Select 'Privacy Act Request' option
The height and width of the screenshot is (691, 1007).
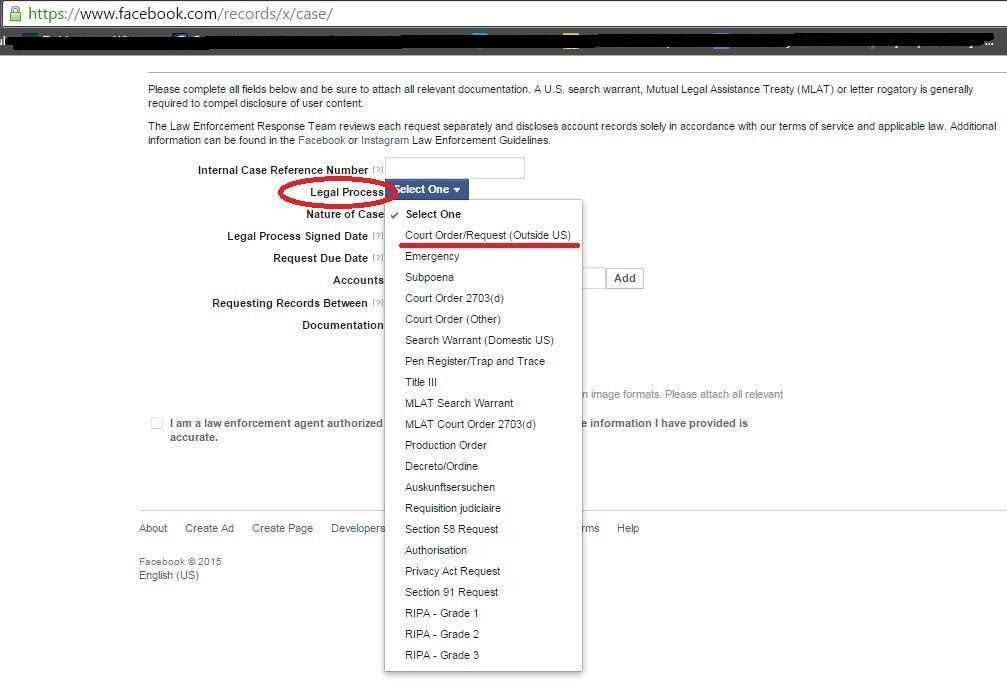(483, 572)
